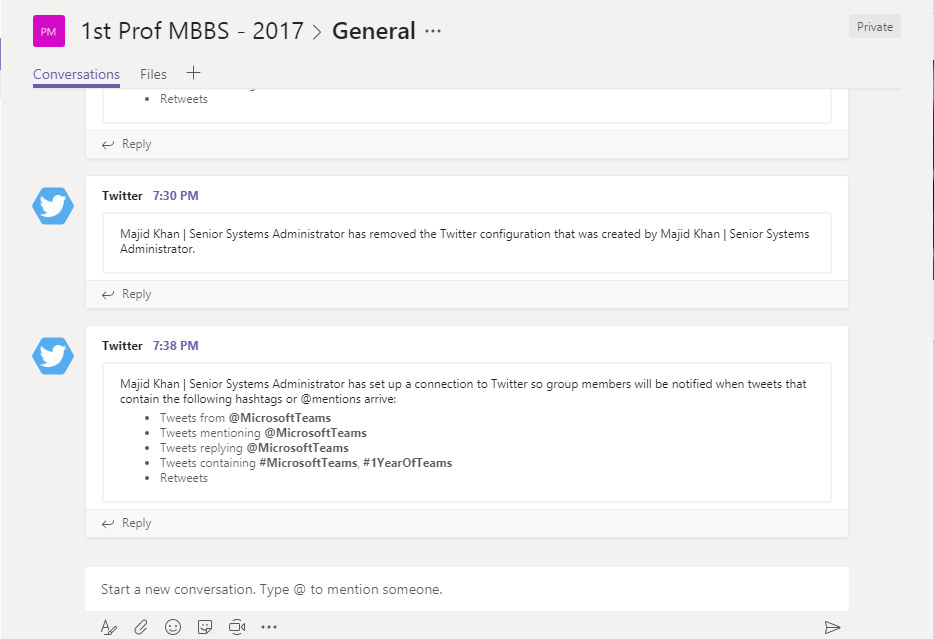Click the 'Tweets replying @MicrosoftTeams' line

coord(254,447)
